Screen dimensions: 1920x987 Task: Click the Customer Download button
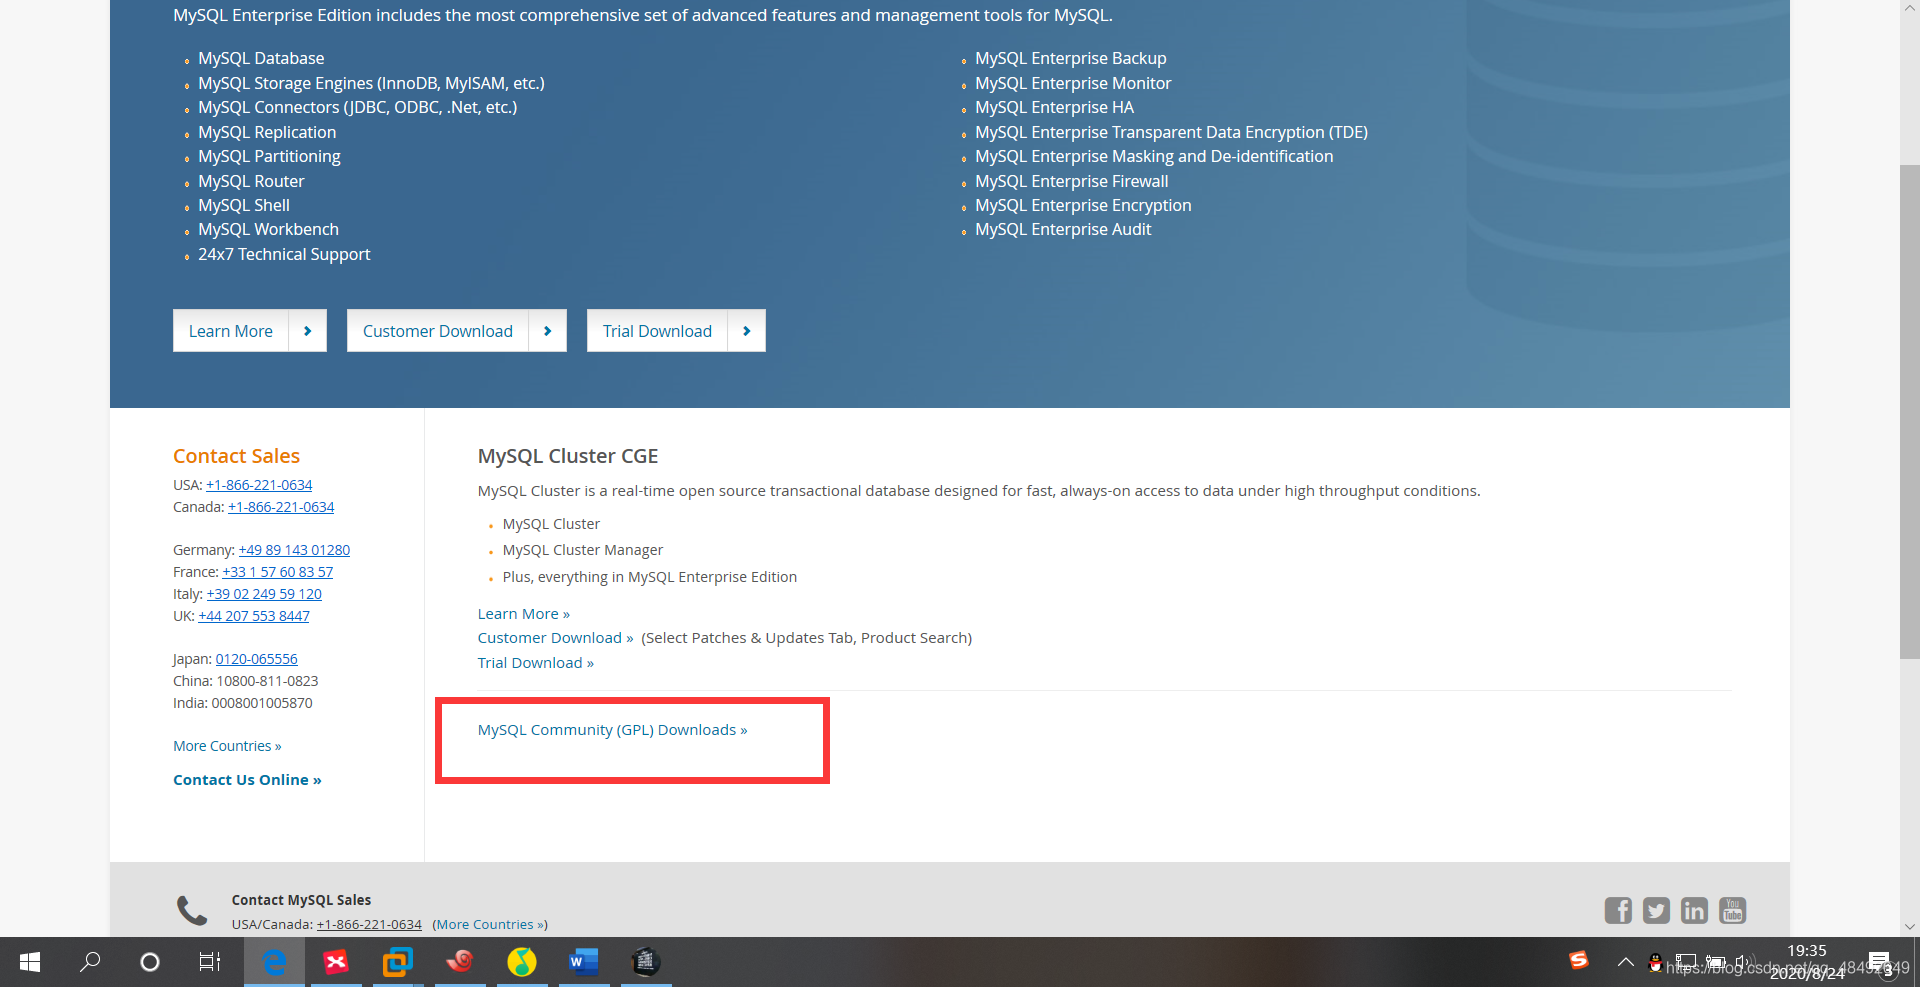click(438, 331)
